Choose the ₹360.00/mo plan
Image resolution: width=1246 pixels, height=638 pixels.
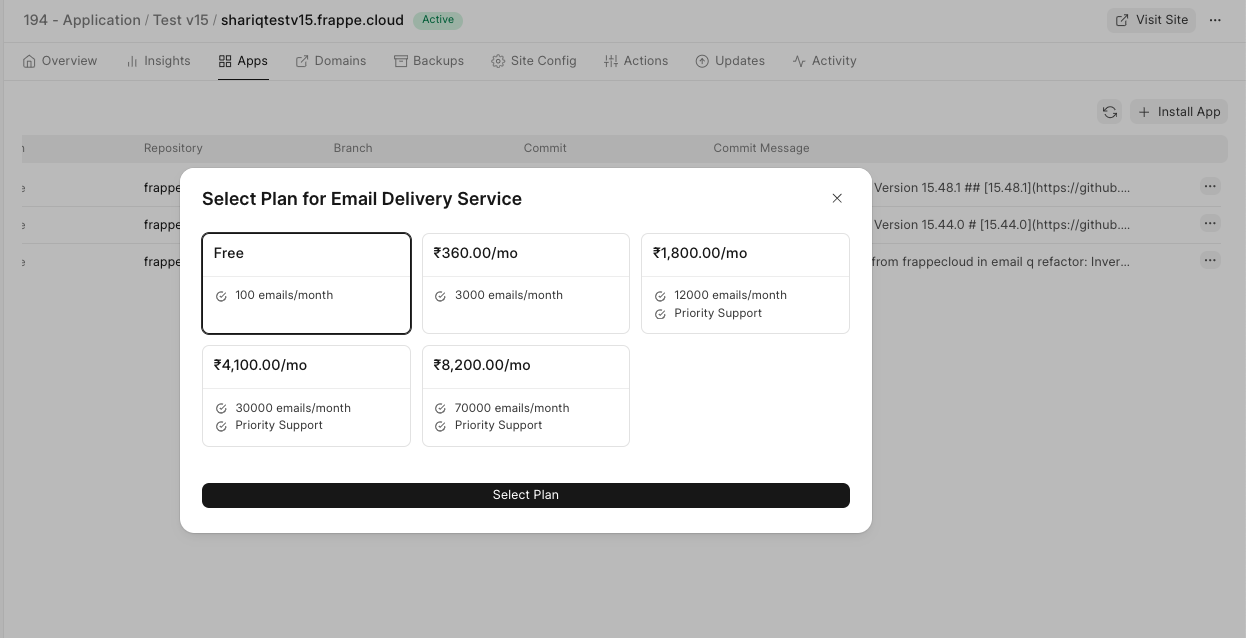point(525,283)
